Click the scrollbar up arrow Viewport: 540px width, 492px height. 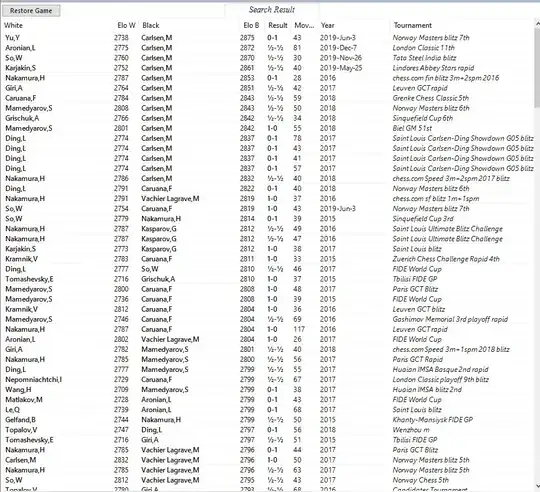[x=537, y=23]
